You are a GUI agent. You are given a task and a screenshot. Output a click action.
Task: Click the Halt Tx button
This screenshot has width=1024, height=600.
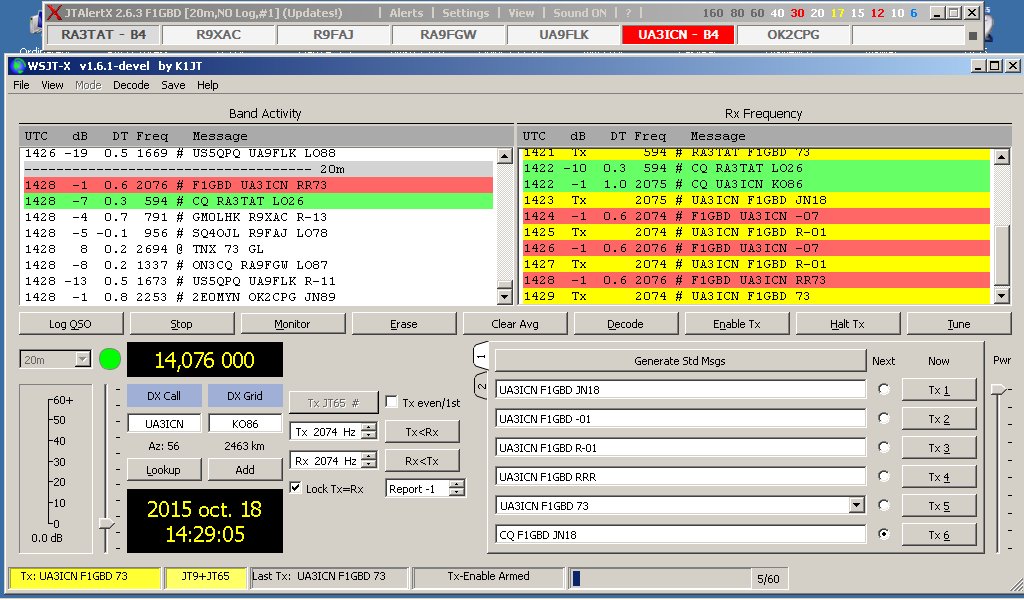847,324
